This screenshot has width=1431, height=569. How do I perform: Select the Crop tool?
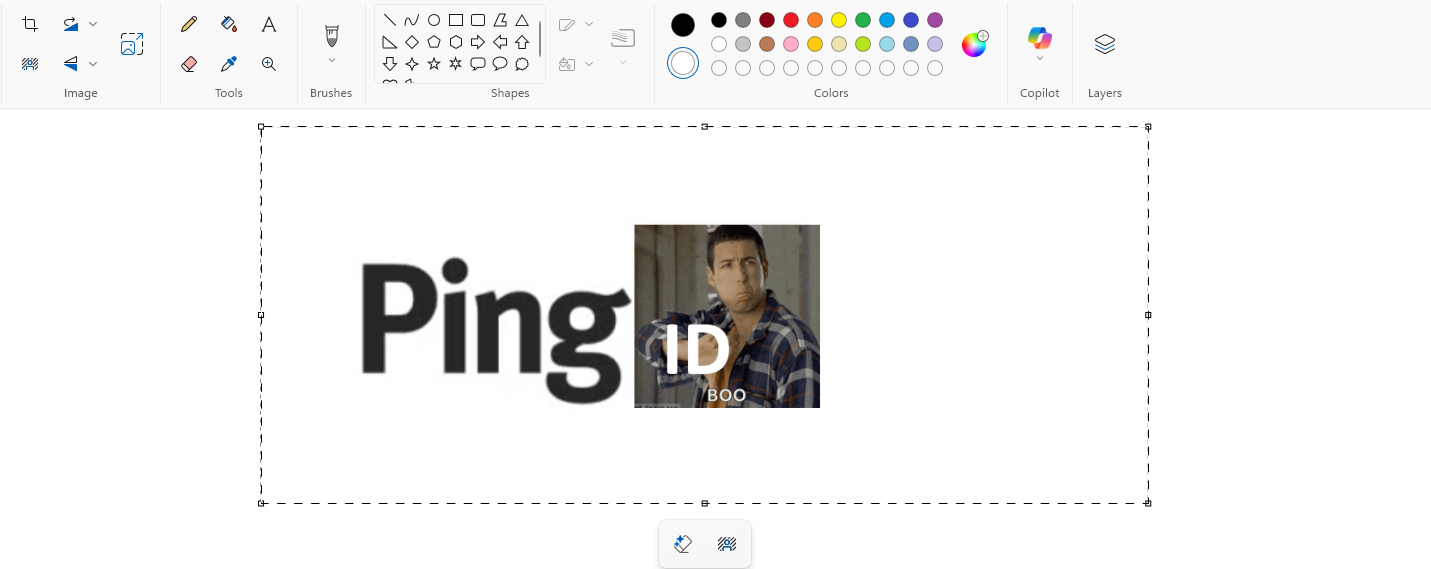coord(30,24)
